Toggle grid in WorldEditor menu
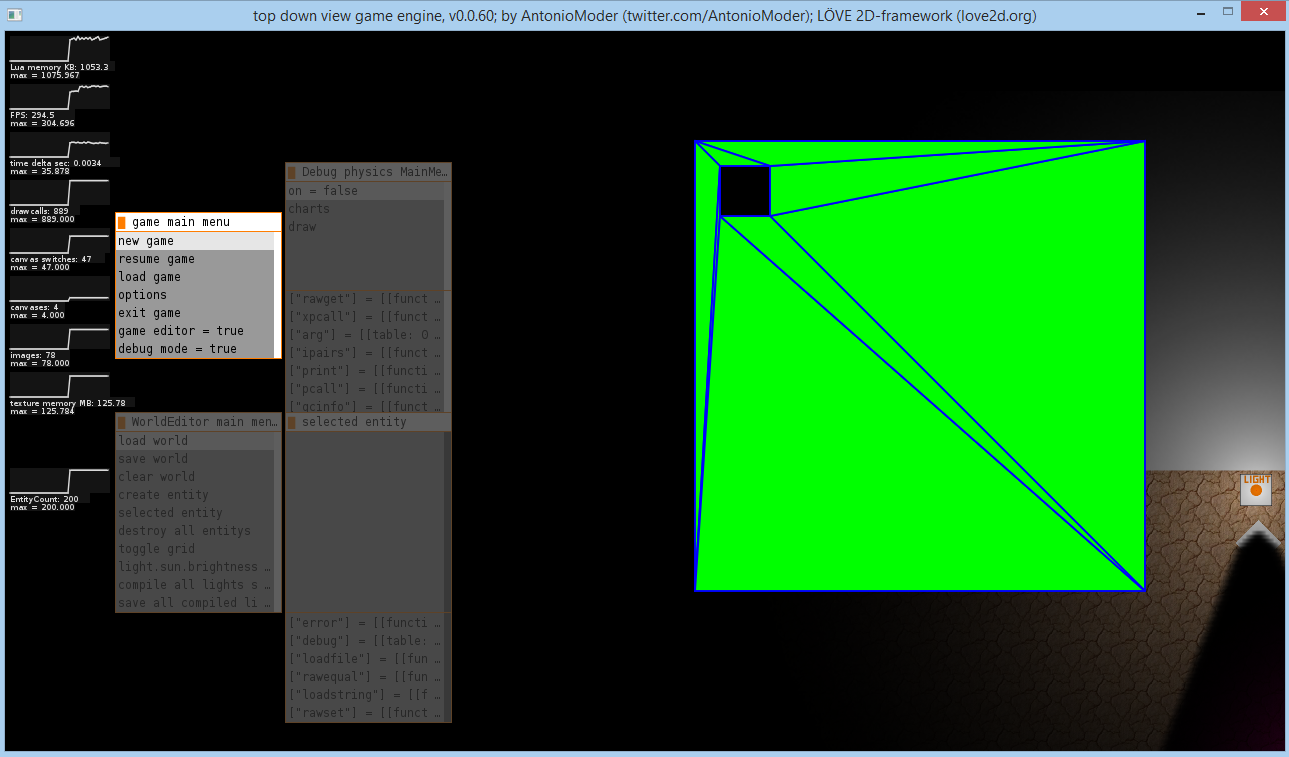 tap(195, 549)
